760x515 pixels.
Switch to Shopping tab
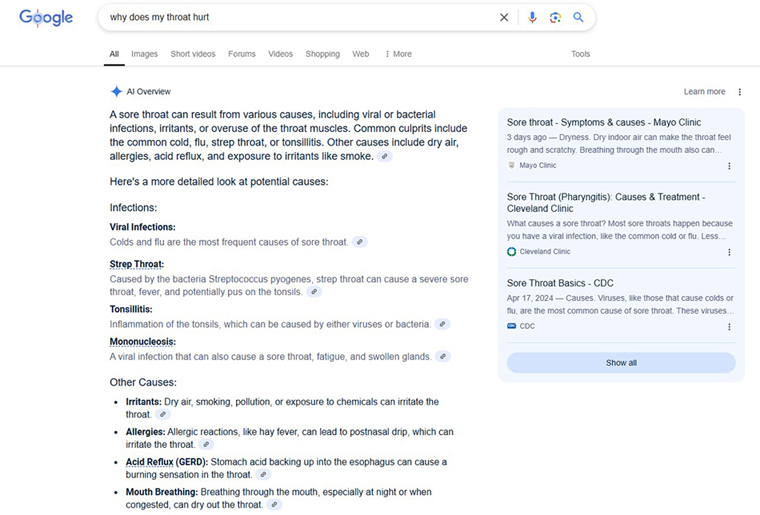[322, 54]
